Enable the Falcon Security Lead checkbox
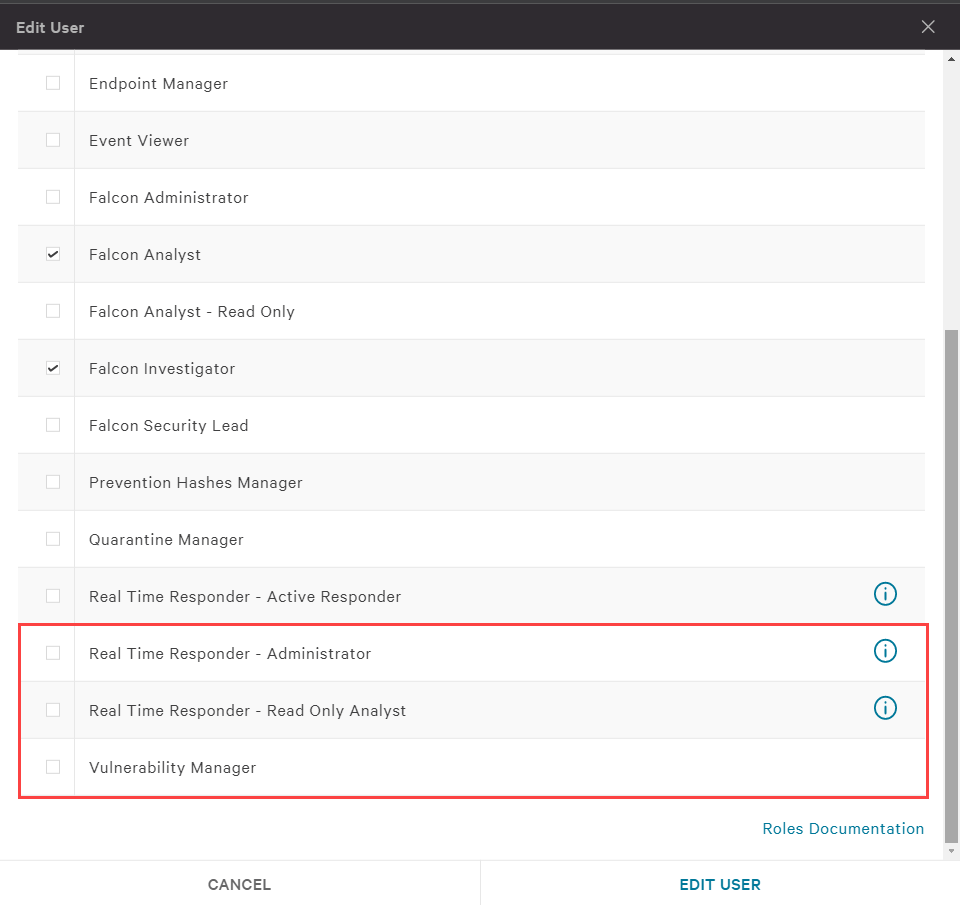Screen dimensions: 960x905 click(53, 424)
